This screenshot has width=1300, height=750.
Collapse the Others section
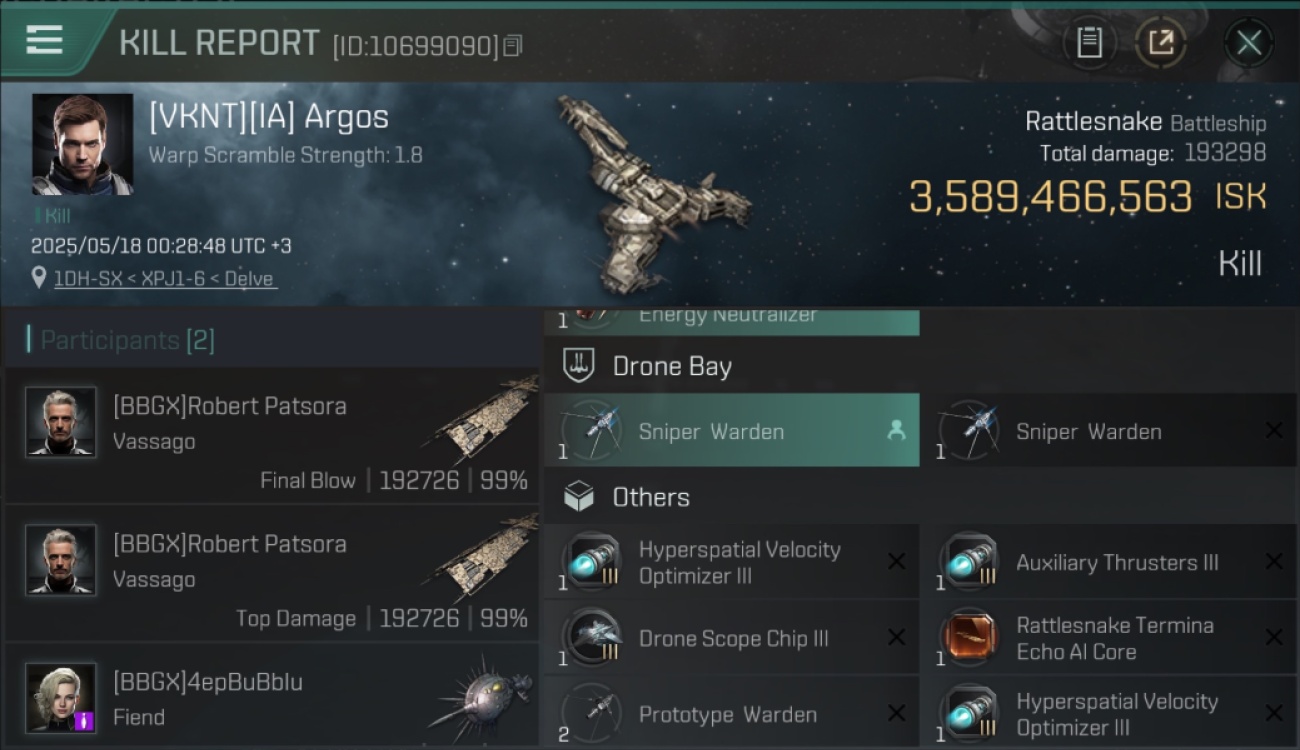coord(920,497)
